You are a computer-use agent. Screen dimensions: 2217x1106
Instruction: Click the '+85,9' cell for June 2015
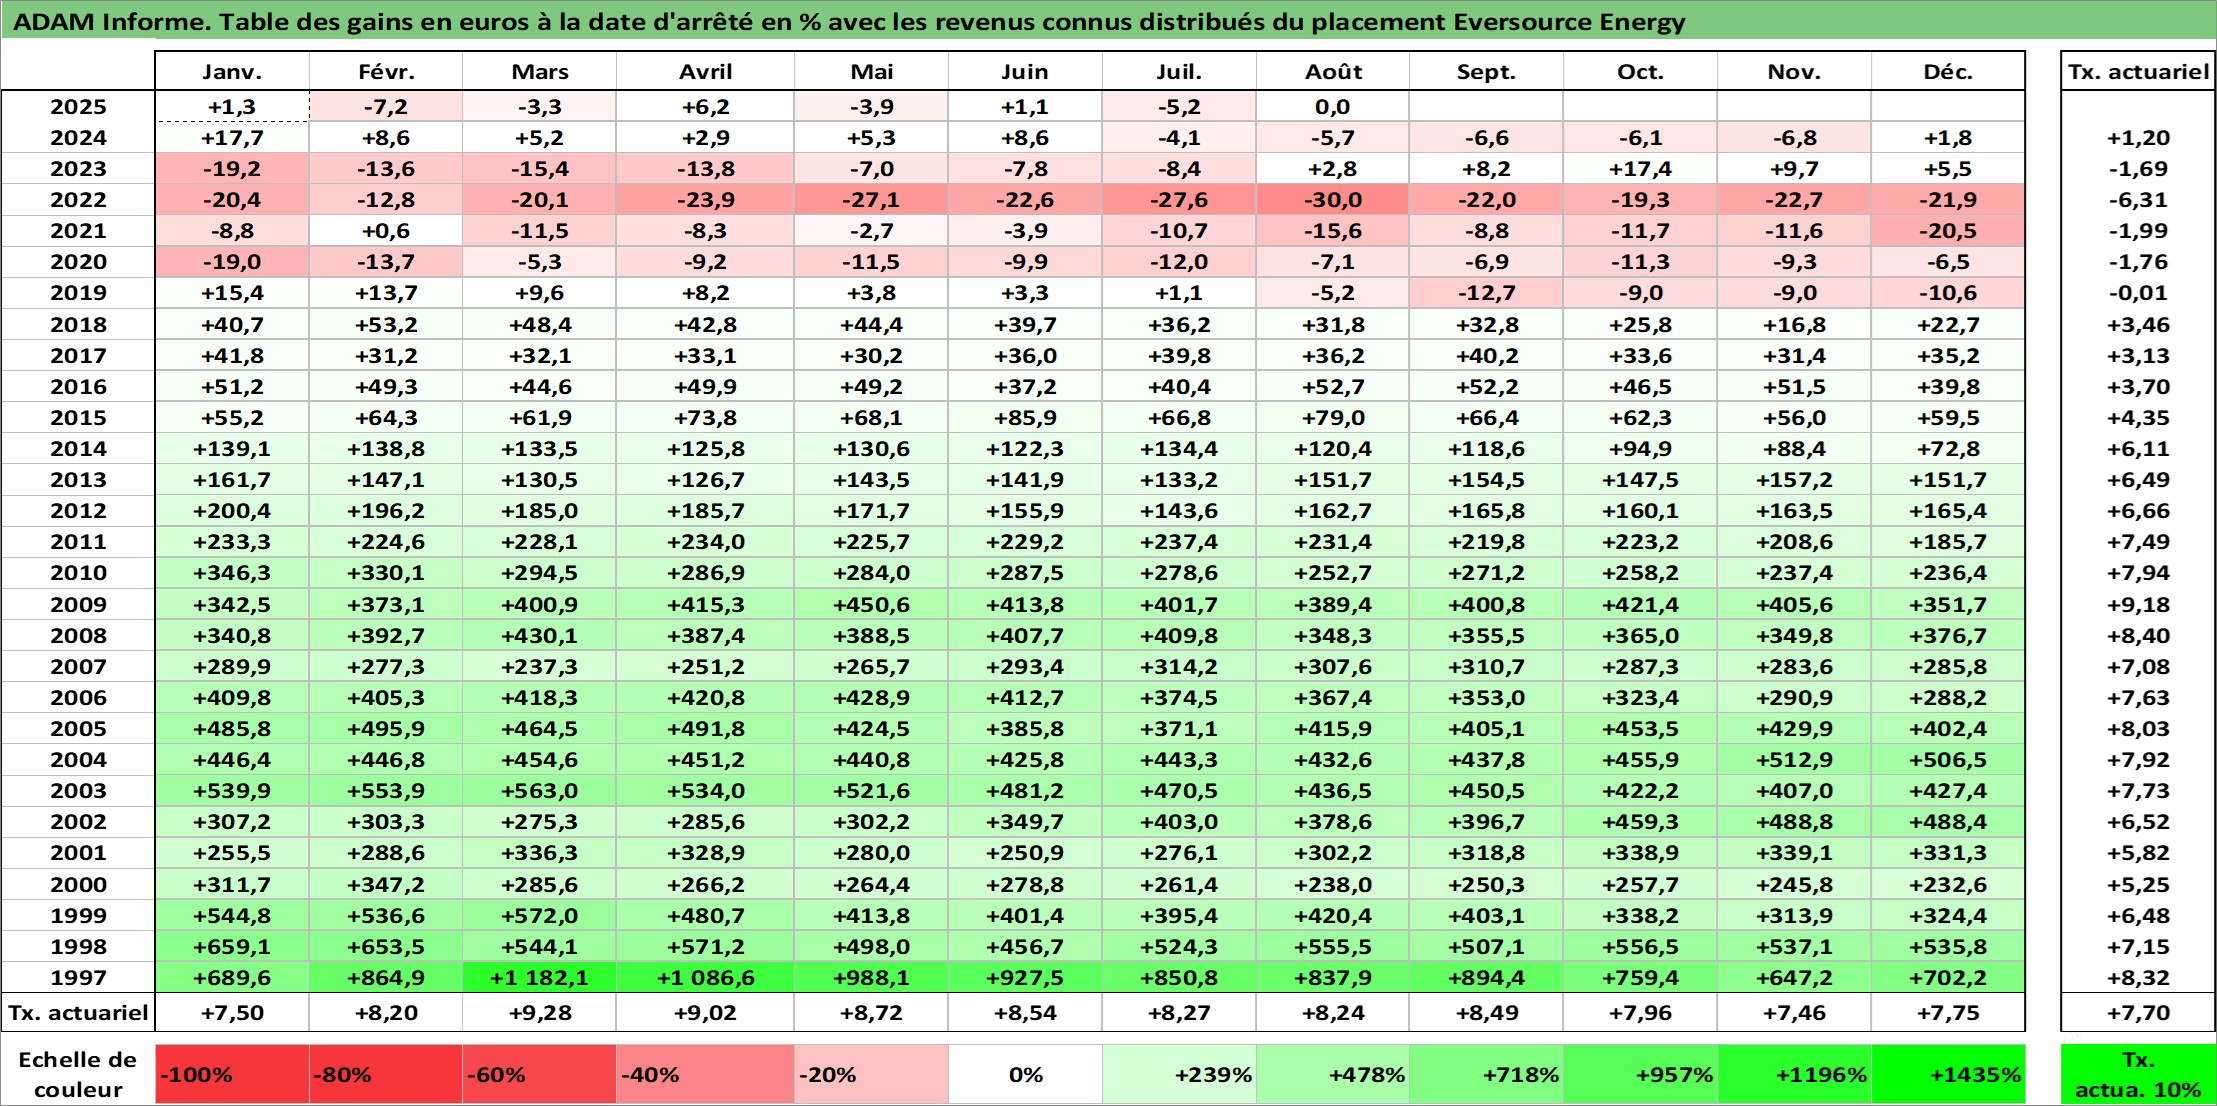[1025, 418]
